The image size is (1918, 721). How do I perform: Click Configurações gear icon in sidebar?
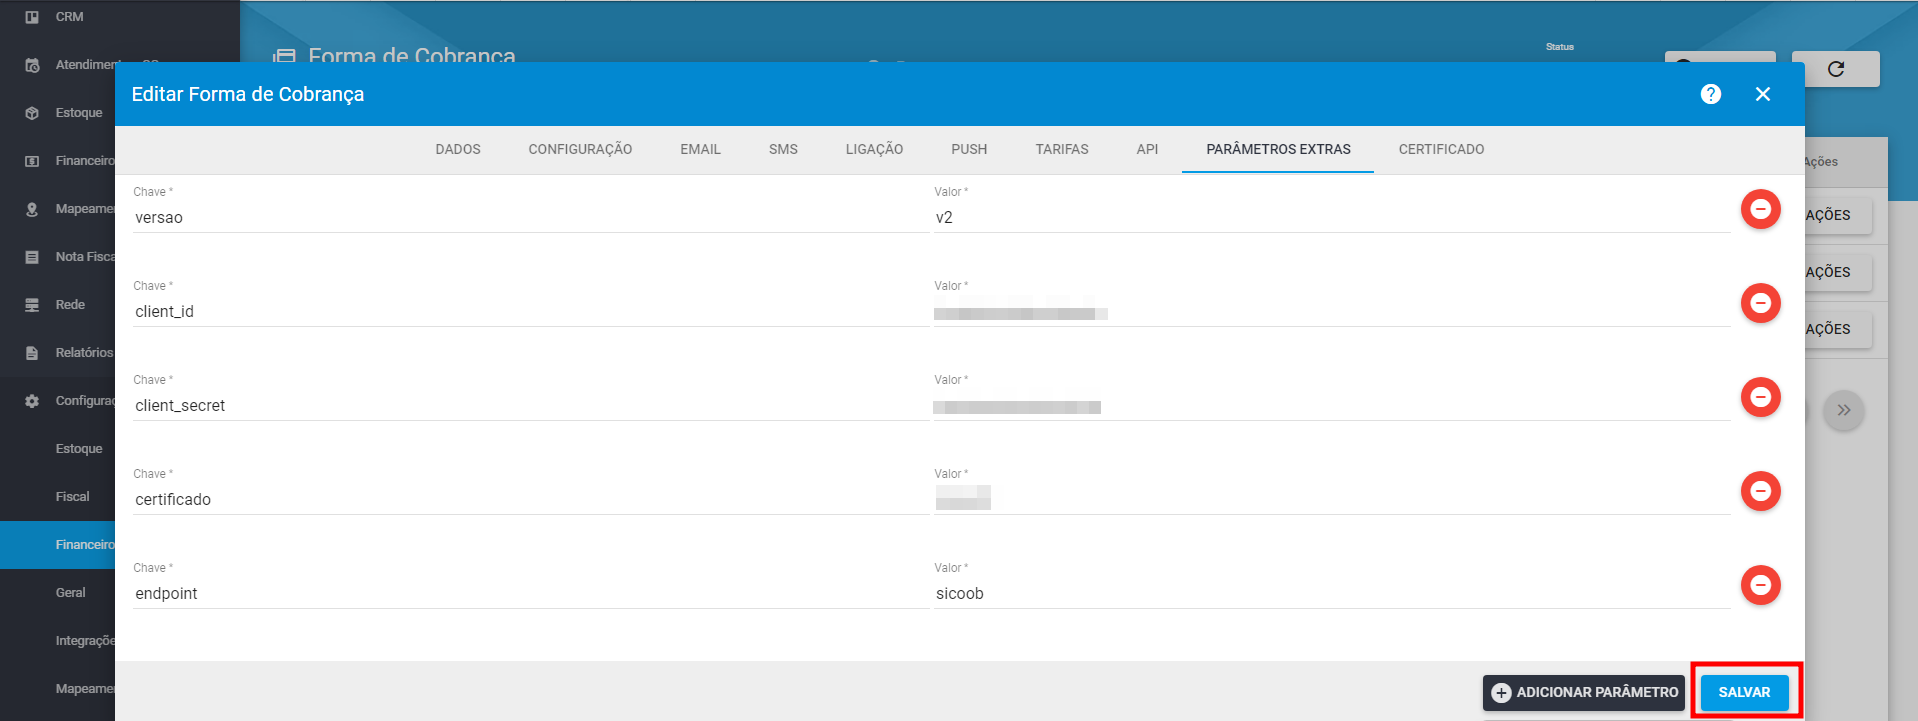point(32,401)
